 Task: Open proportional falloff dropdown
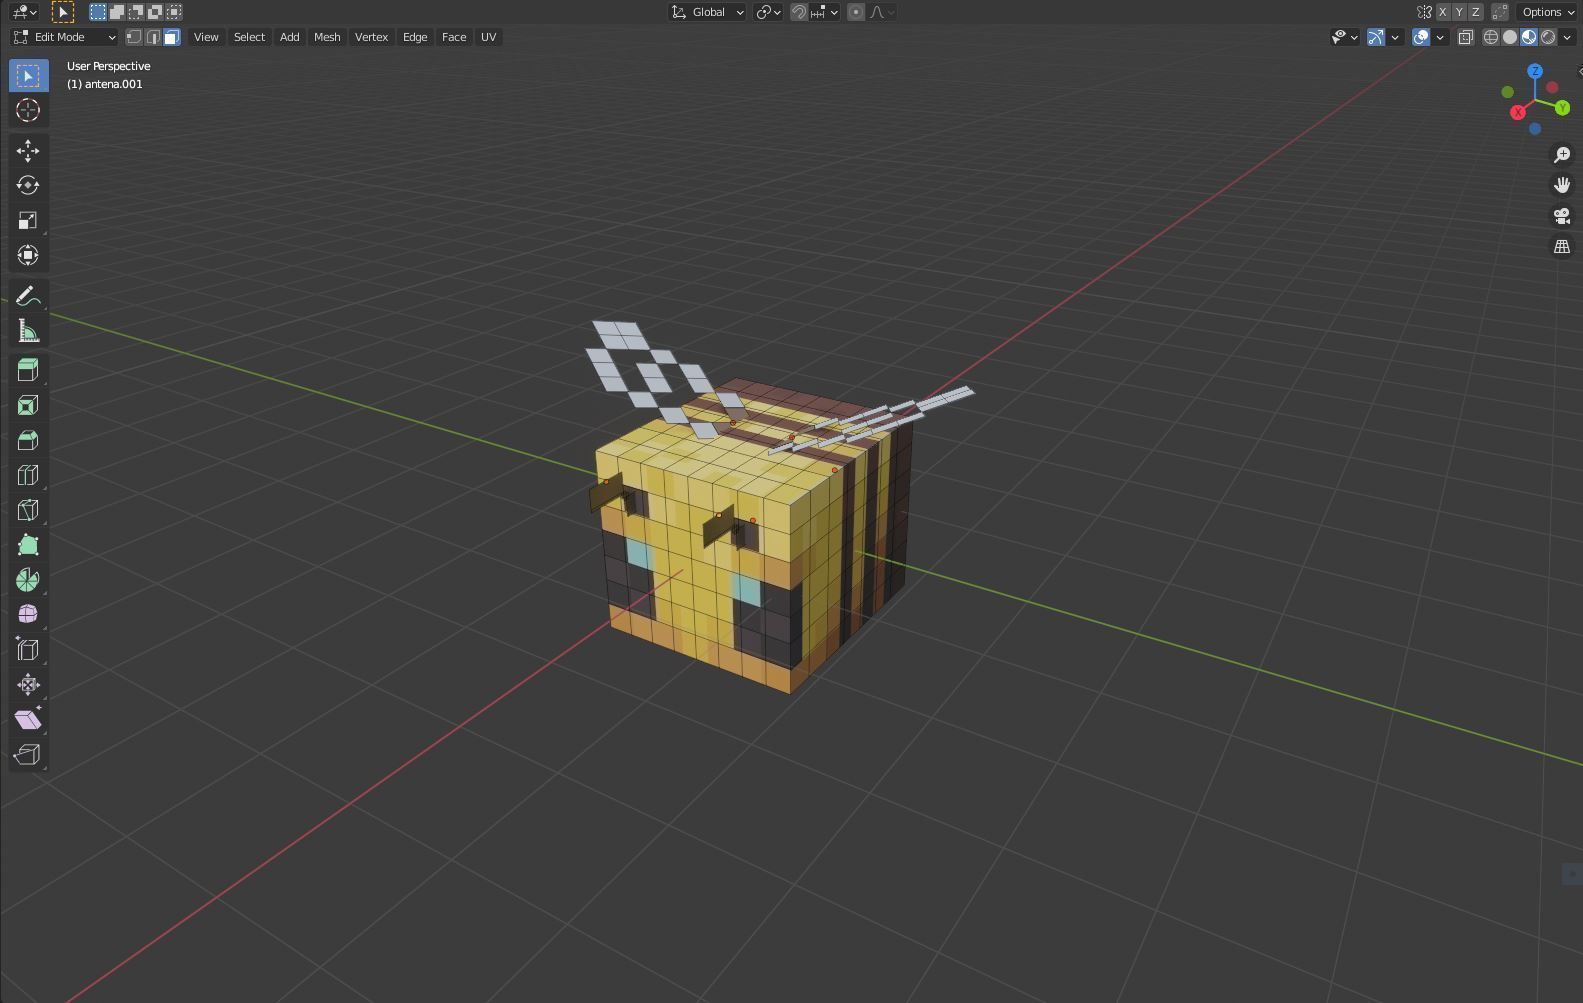(883, 12)
